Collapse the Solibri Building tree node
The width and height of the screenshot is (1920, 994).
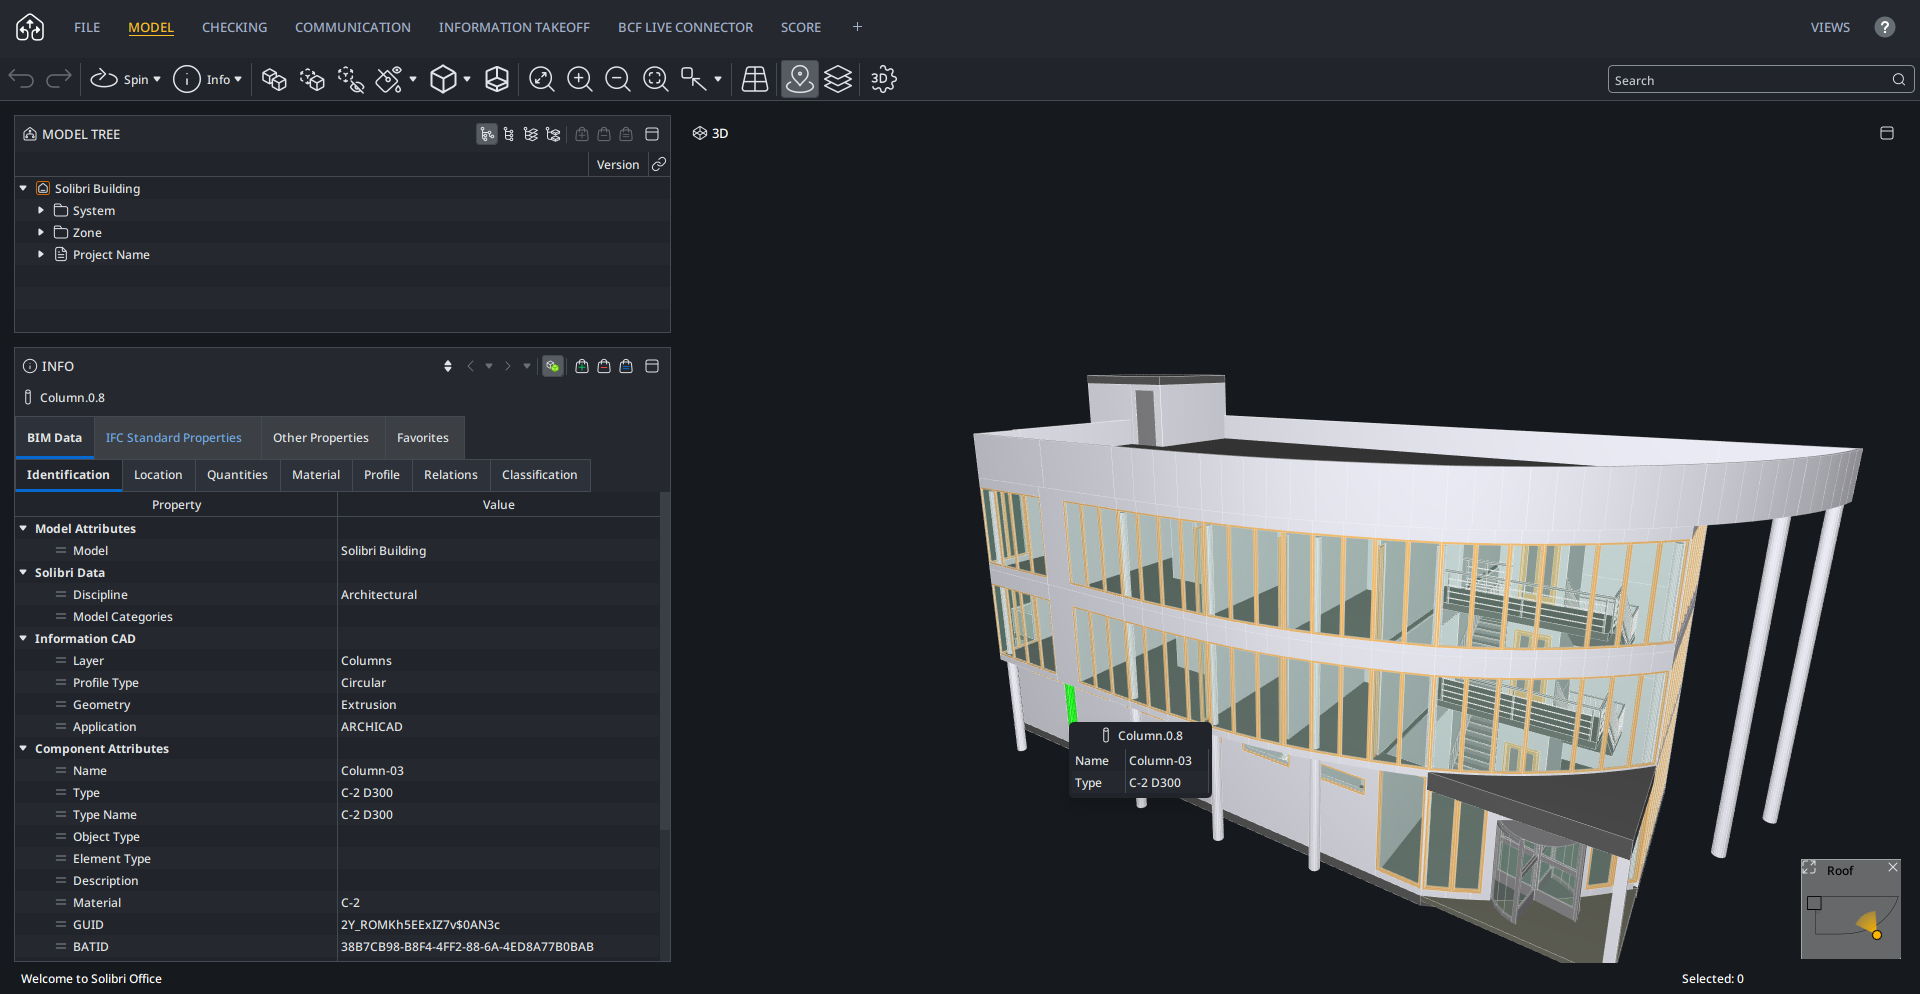click(x=23, y=188)
